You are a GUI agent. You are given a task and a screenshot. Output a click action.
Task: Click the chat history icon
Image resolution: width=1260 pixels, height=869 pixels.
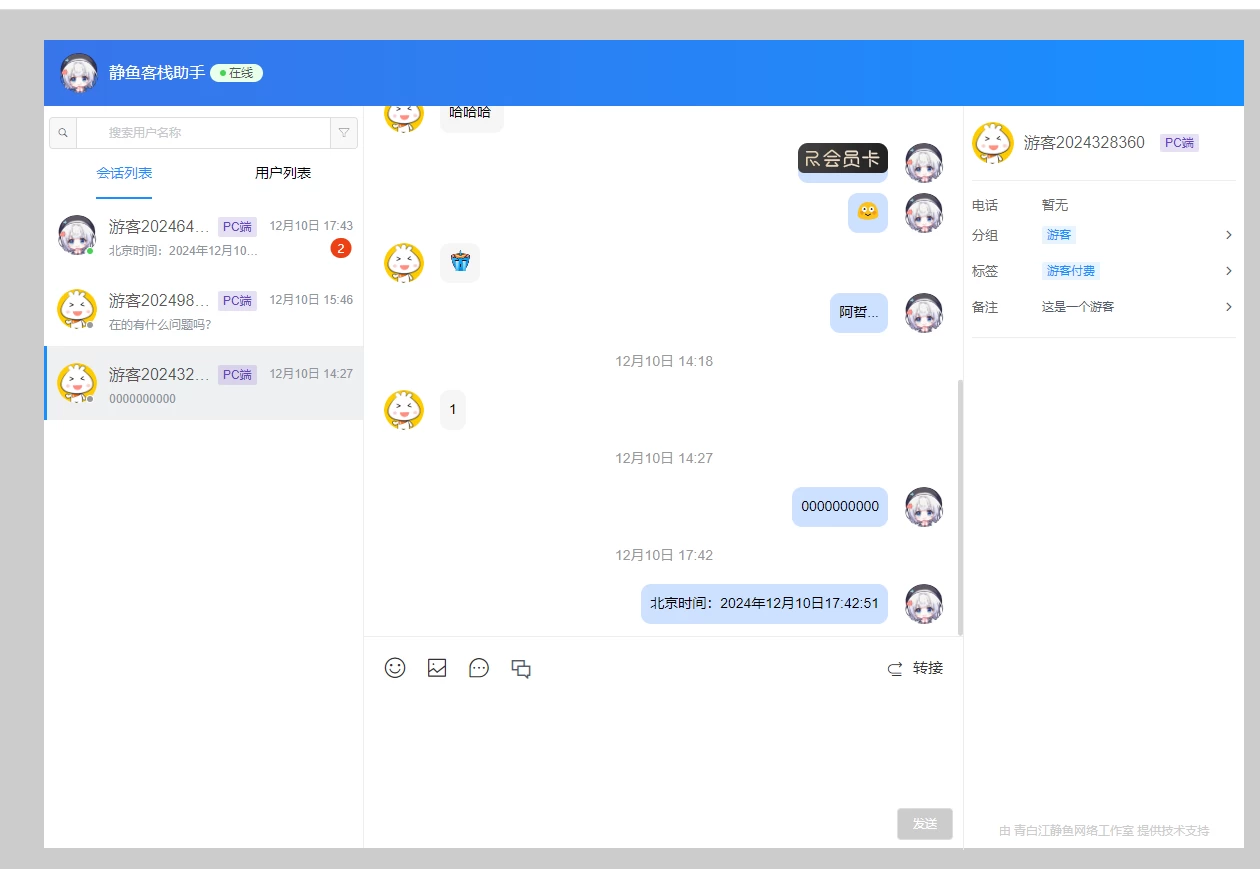pyautogui.click(x=521, y=669)
